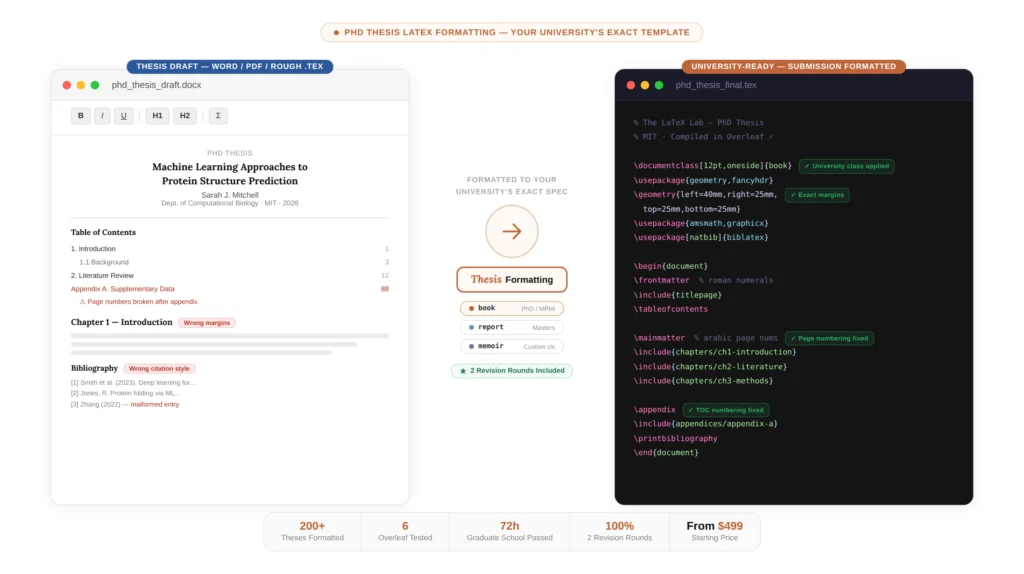Screen dimensions: 1024x574
Task: Click the \frontmatter line
Action: point(661,281)
